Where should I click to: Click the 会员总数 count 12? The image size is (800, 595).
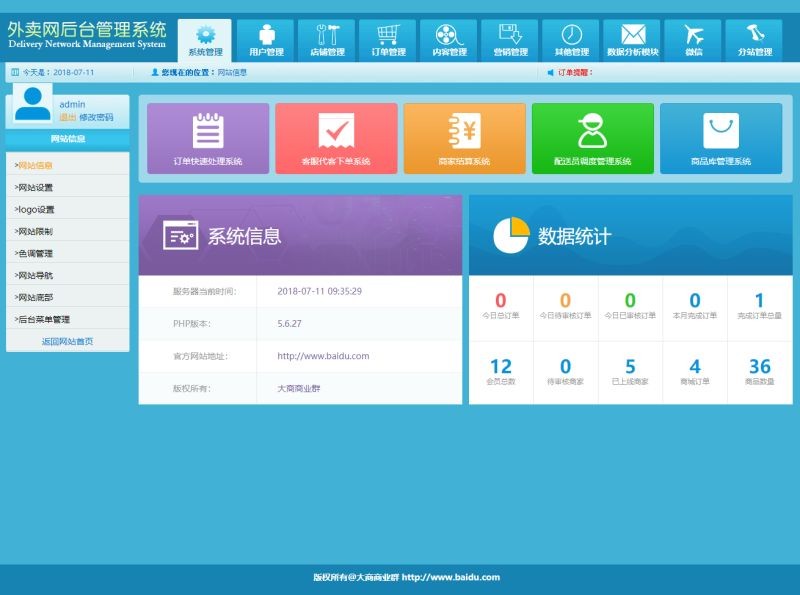click(501, 366)
